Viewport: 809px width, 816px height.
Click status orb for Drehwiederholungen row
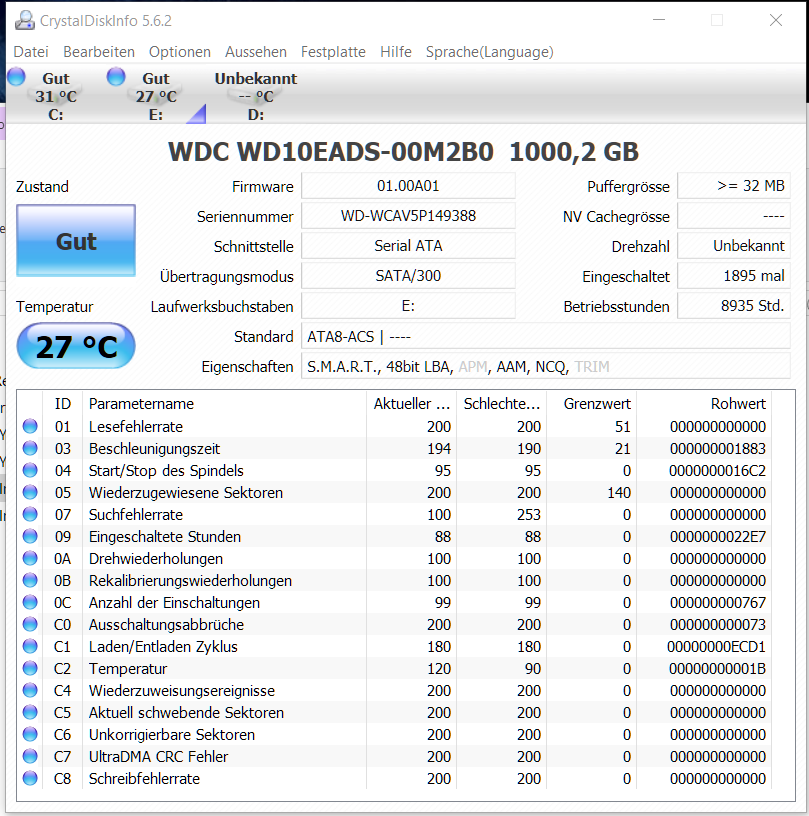[30, 558]
